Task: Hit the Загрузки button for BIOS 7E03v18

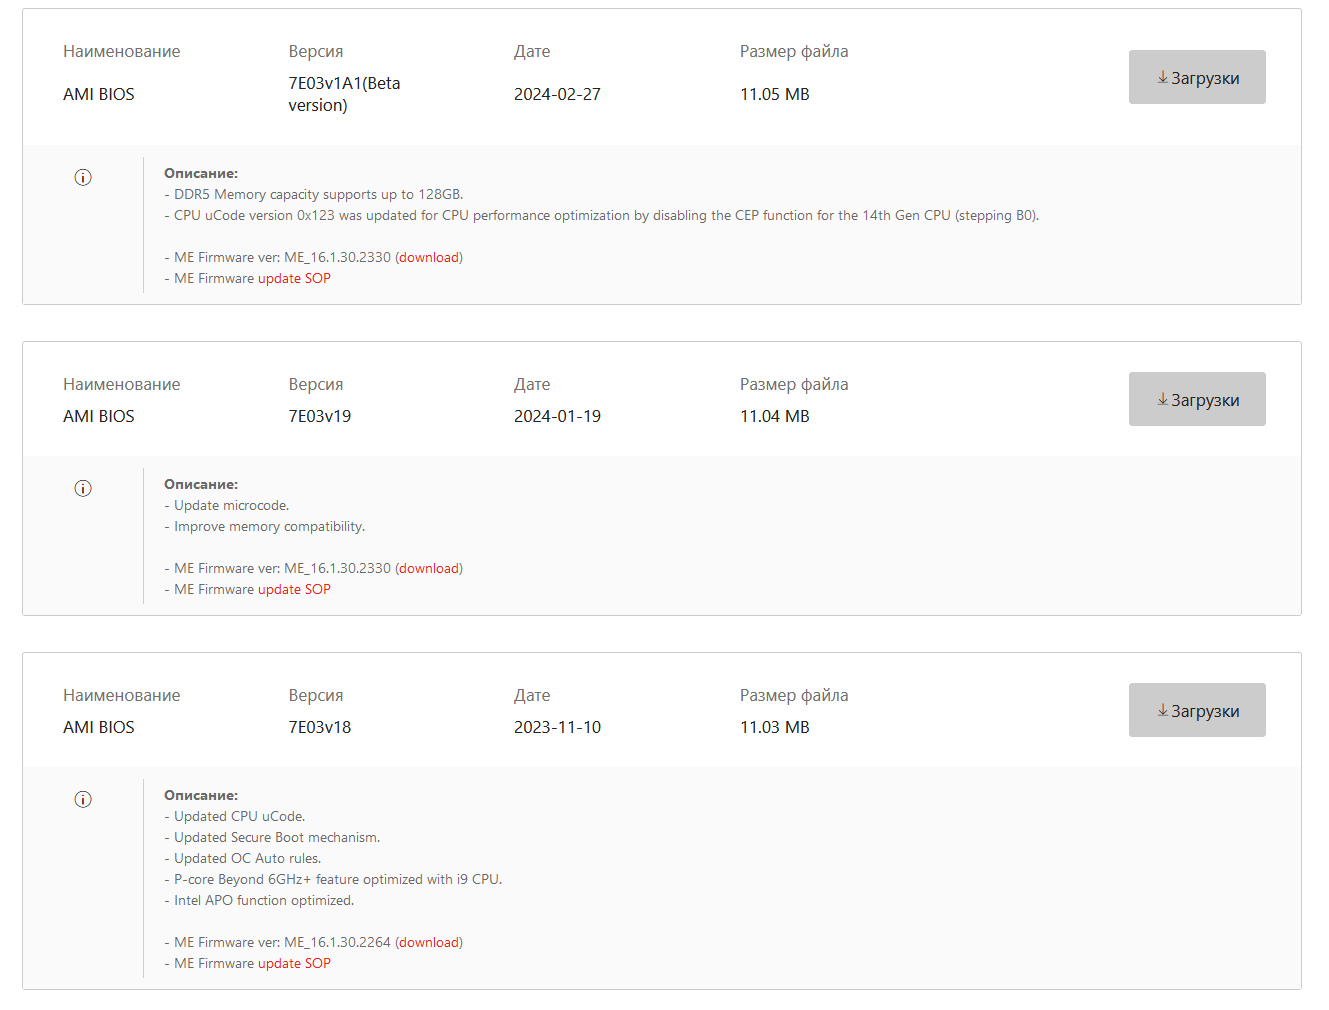Action: (x=1197, y=710)
